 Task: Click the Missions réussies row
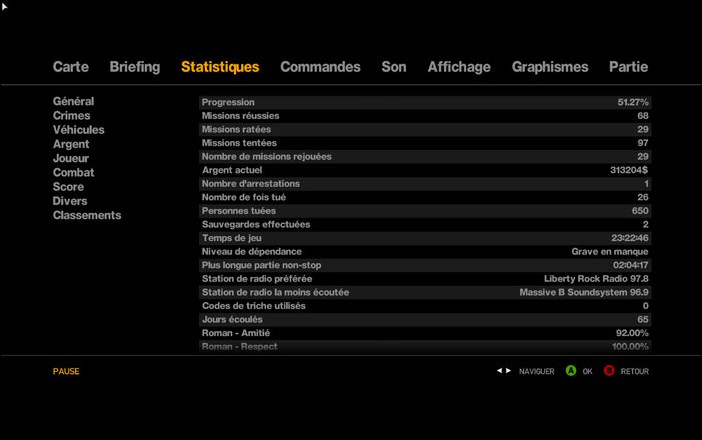pos(425,115)
